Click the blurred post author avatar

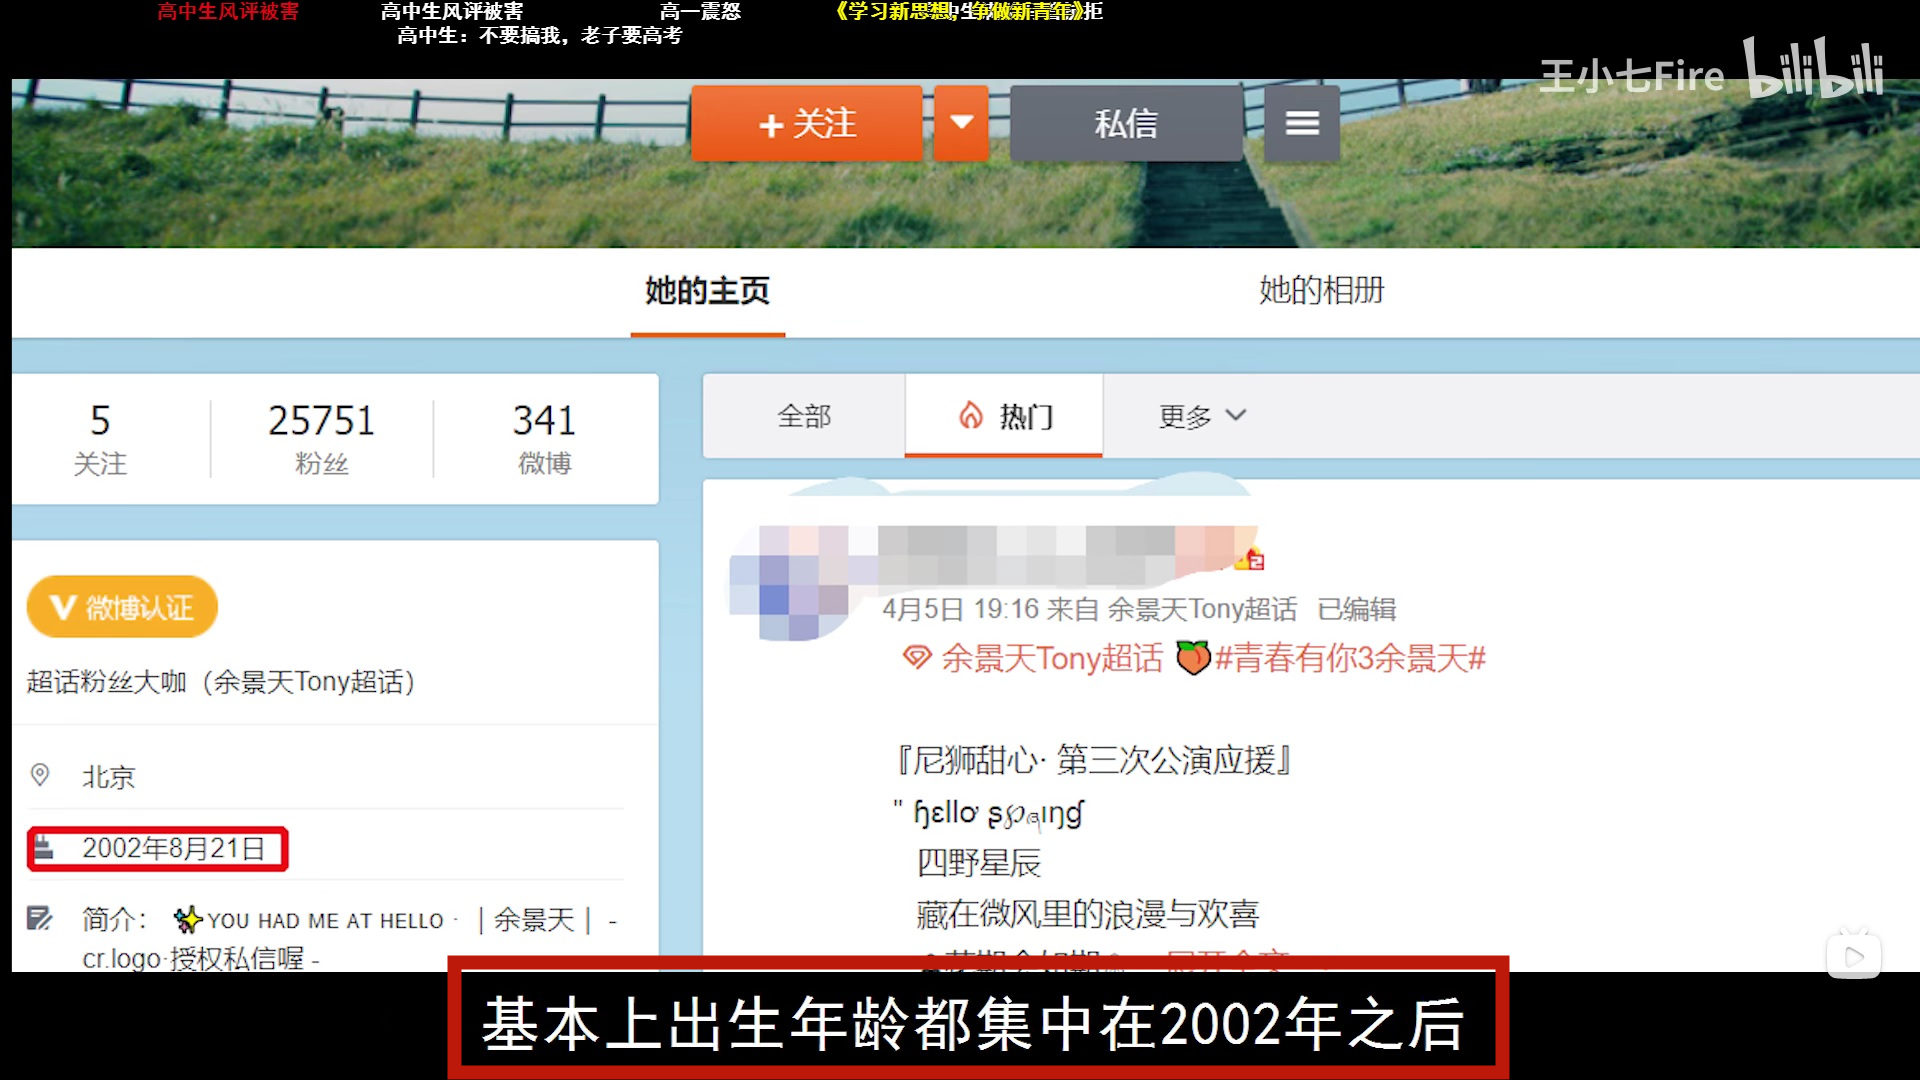(790, 584)
